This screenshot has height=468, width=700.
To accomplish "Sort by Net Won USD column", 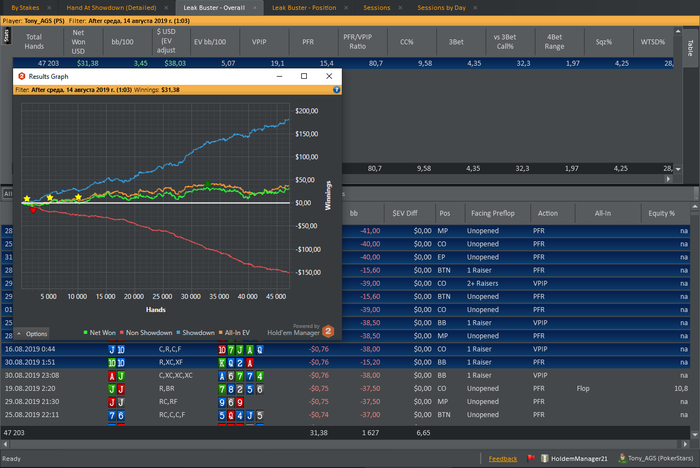I will point(78,42).
